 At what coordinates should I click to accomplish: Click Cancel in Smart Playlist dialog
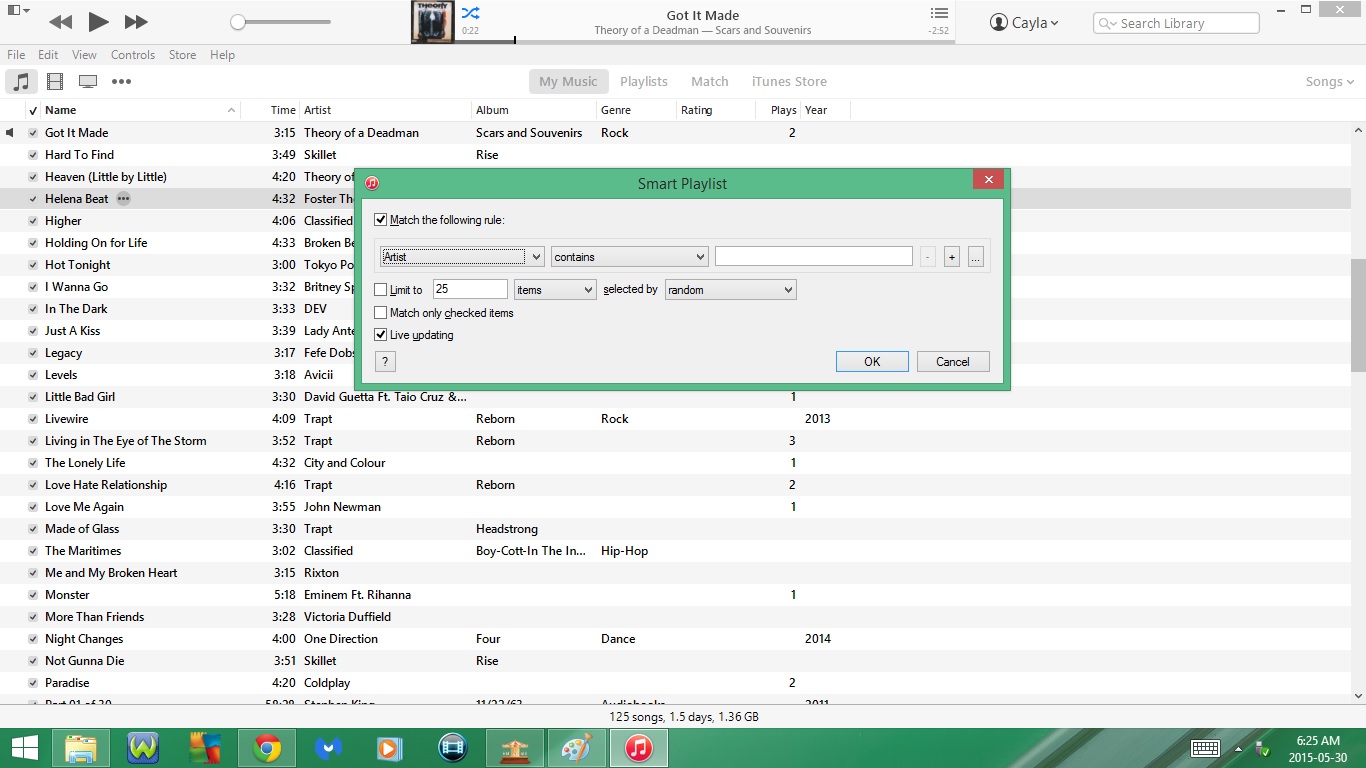[x=953, y=362]
